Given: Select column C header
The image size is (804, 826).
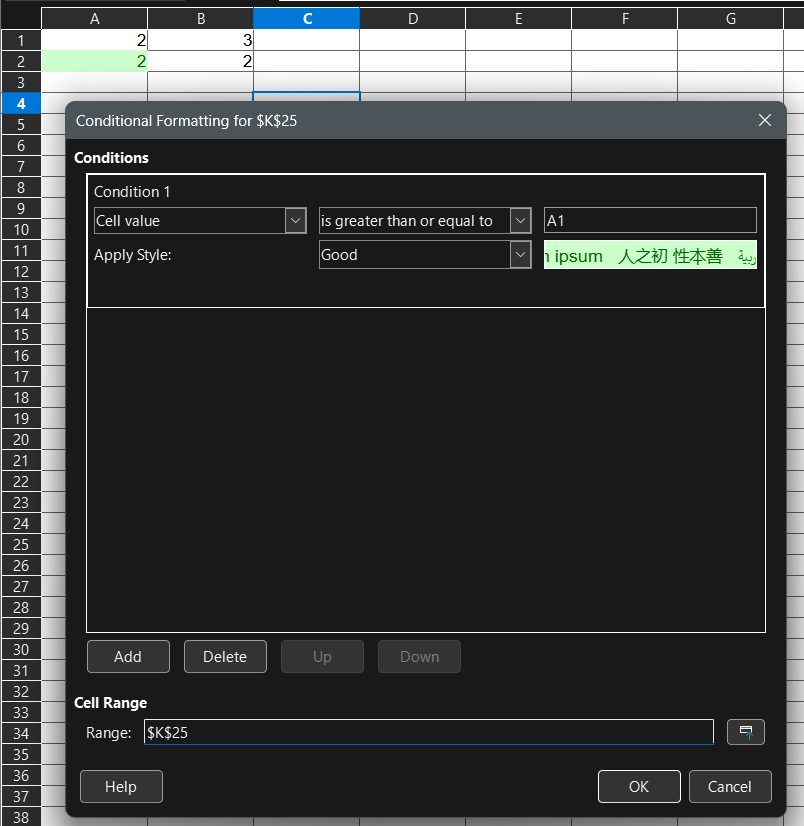Looking at the screenshot, I should (x=306, y=19).
